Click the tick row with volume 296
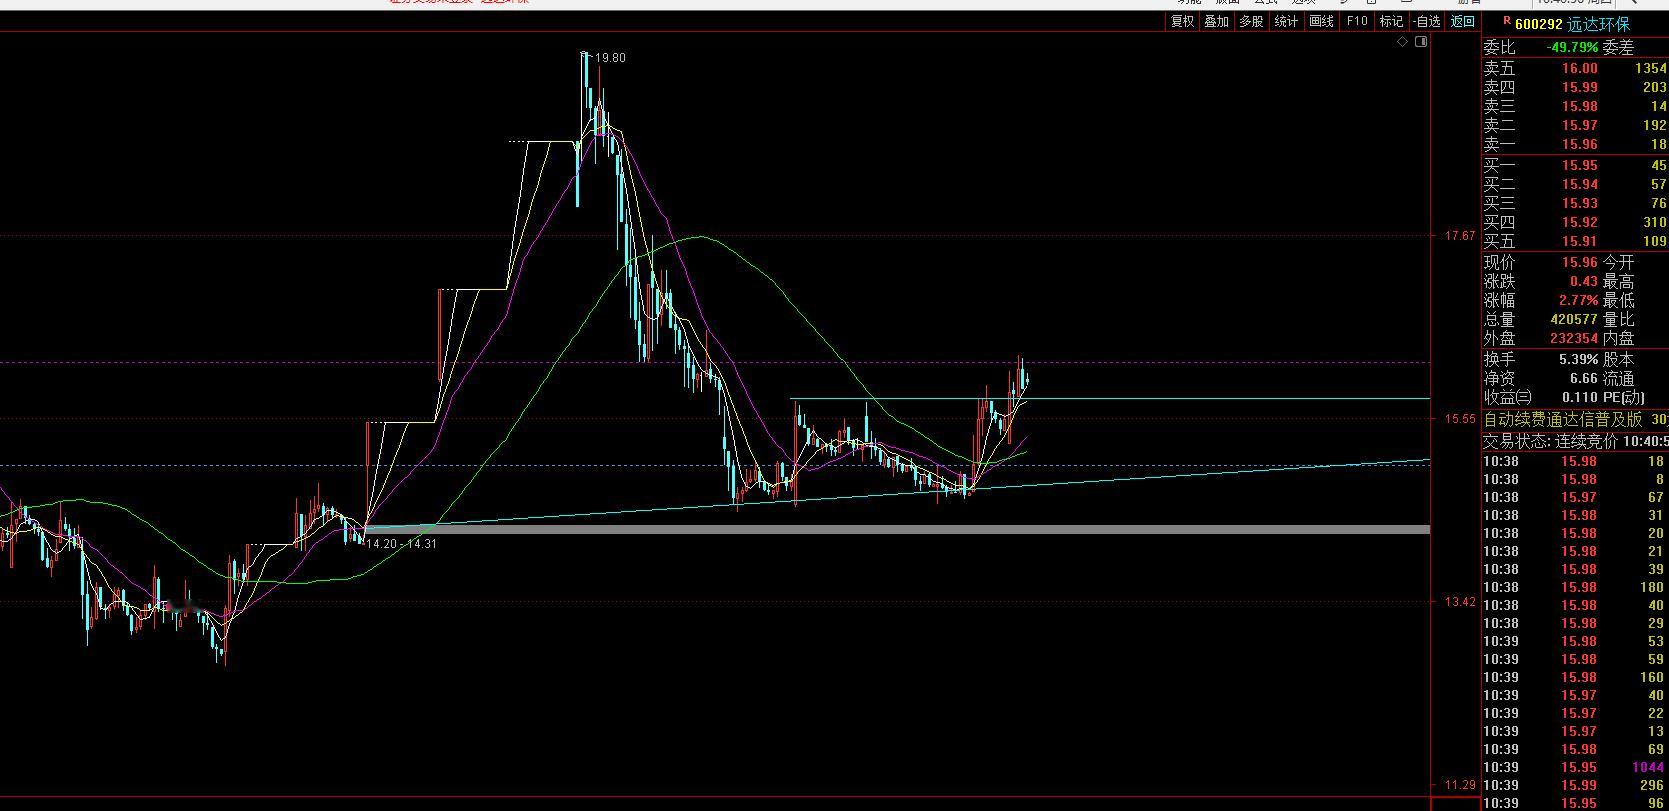 (1575, 785)
